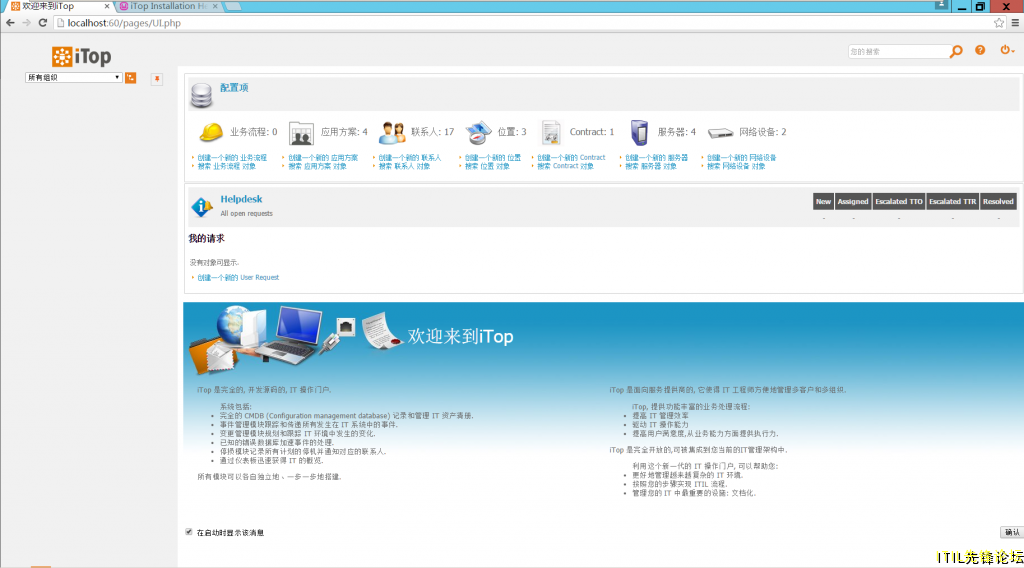Click search 位置 objects link

[487, 166]
